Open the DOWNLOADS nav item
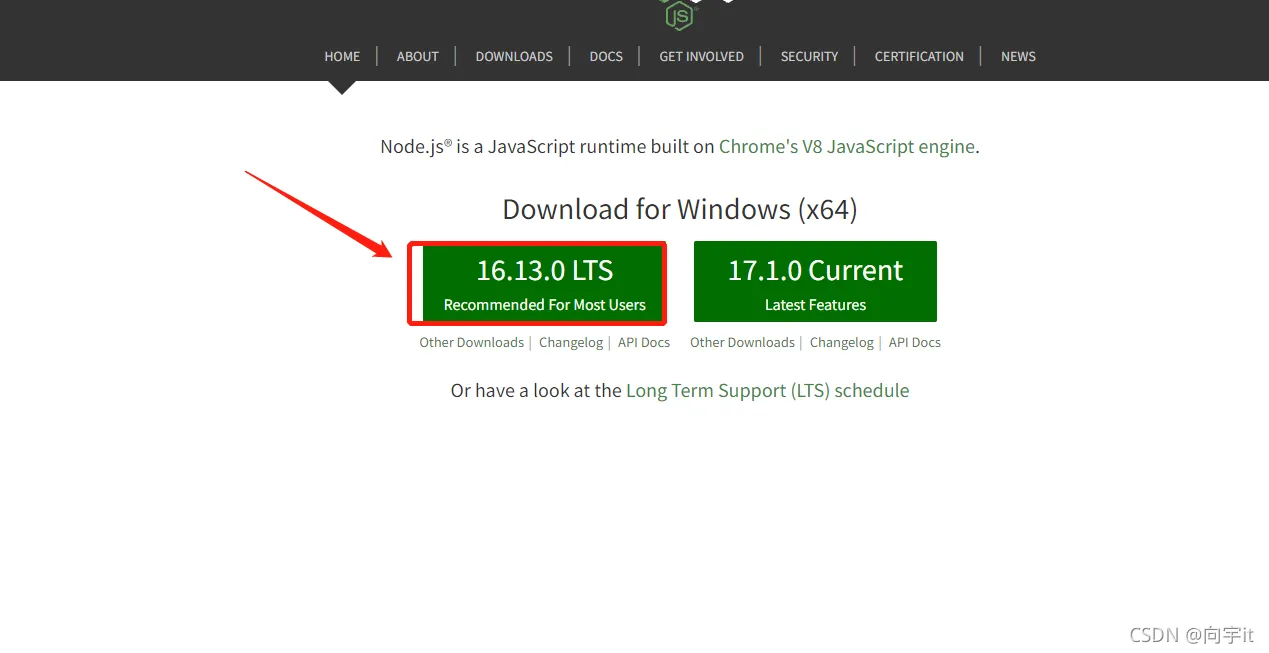 (514, 57)
